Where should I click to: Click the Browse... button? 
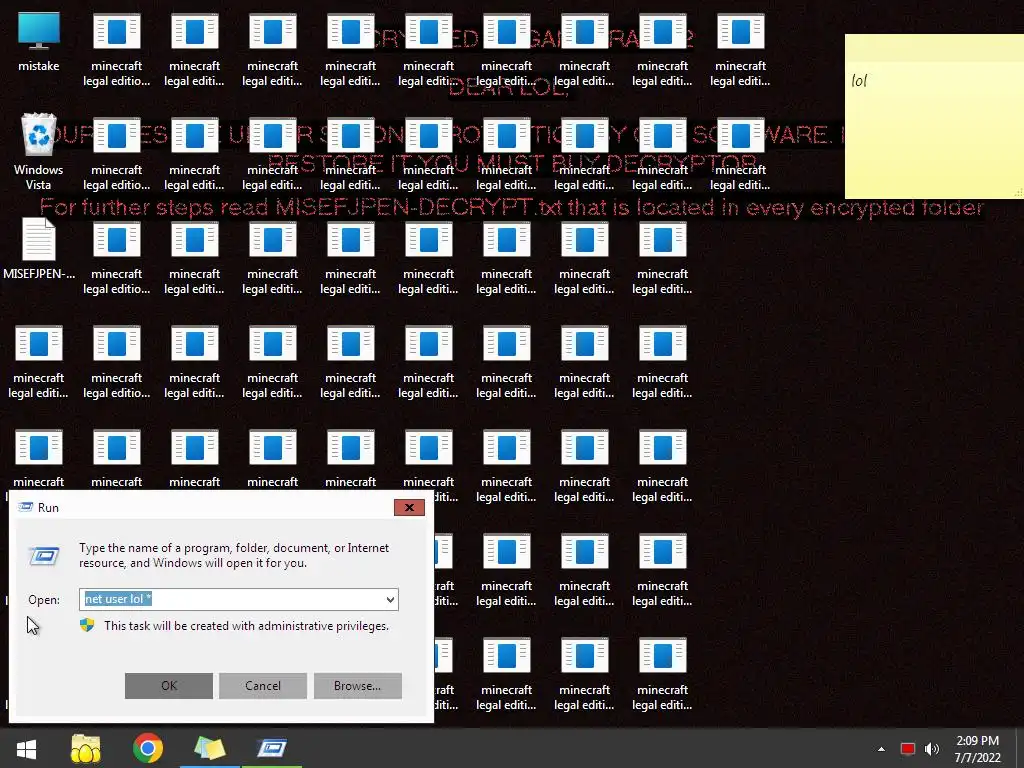coord(357,686)
